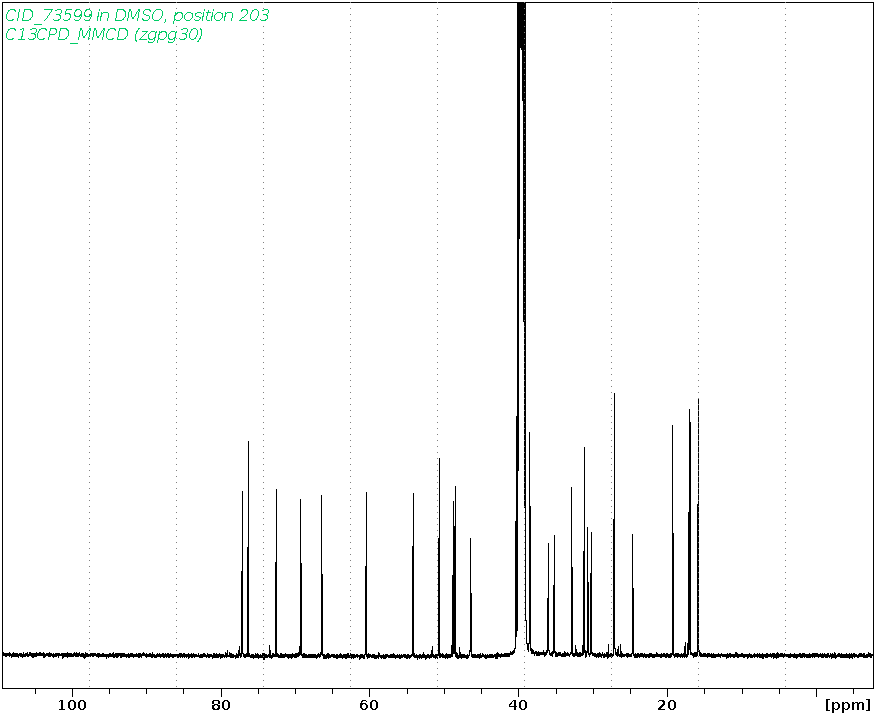Click the title text 'CID_73599 in DMSO, position 203'
Viewport: 877px width, 717px height.
(x=137, y=15)
